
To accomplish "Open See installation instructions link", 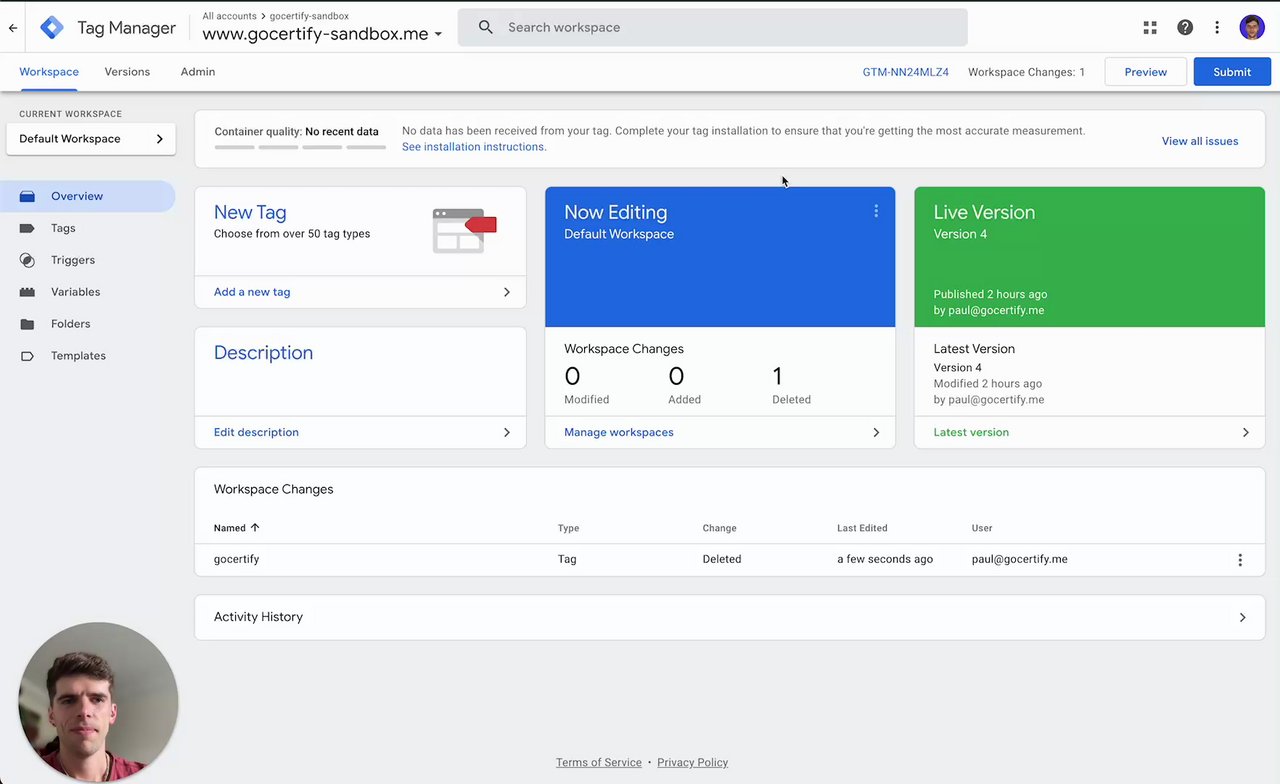I will click(474, 147).
